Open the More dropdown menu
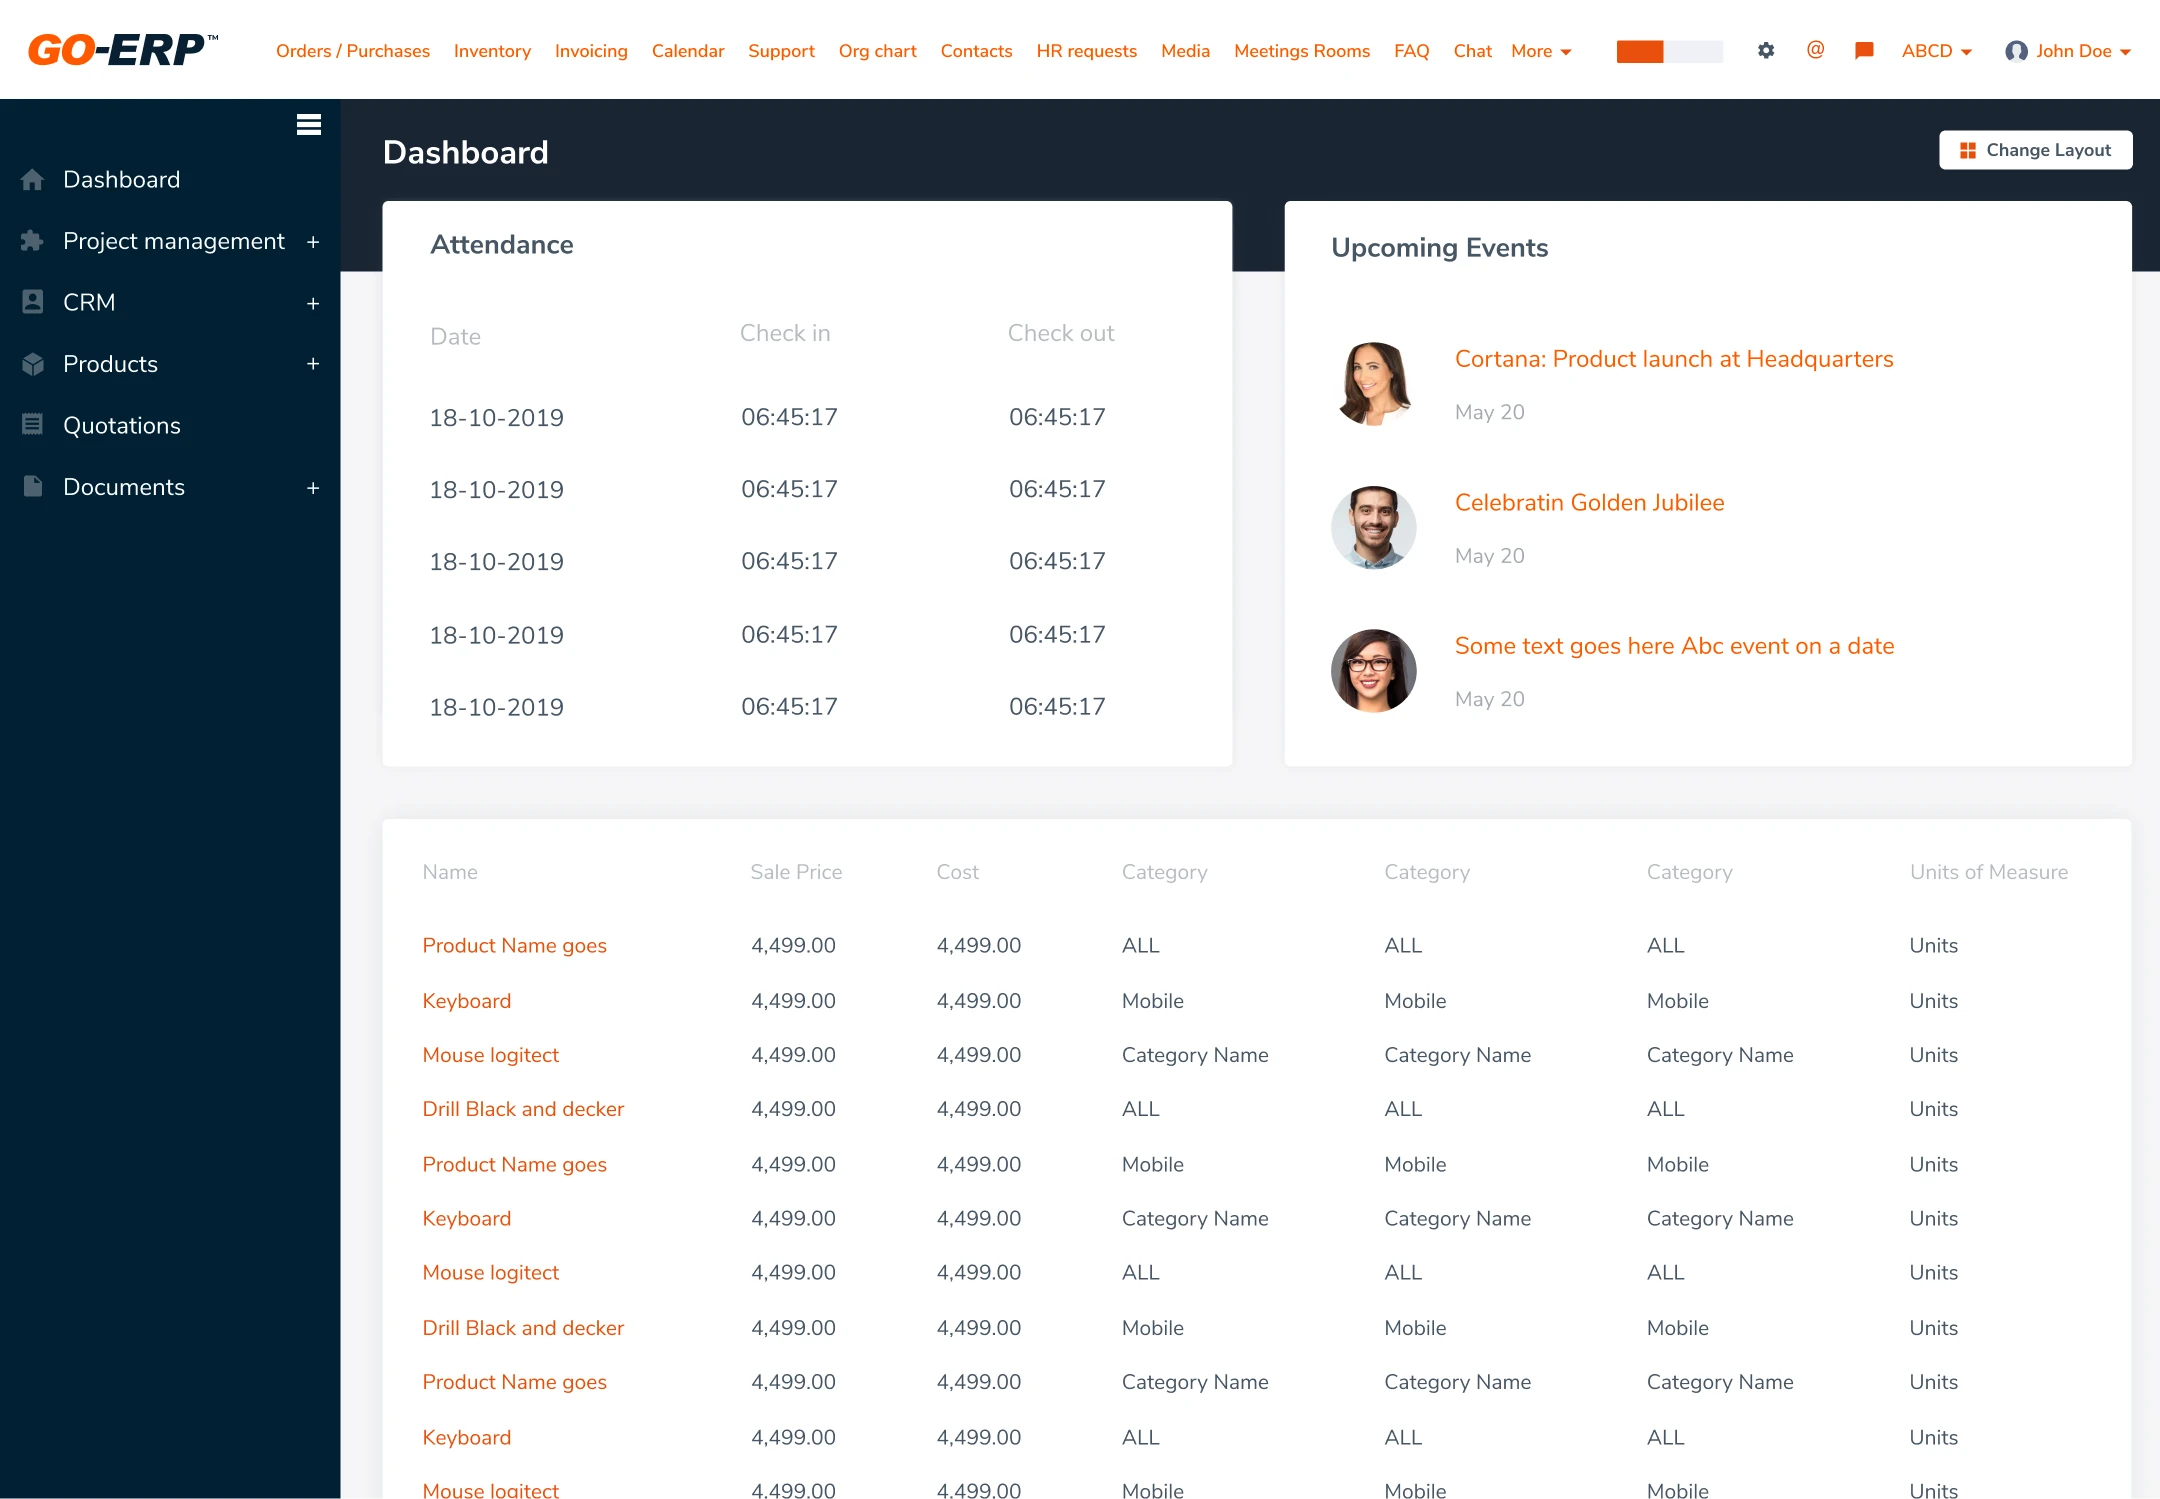 coord(1541,51)
